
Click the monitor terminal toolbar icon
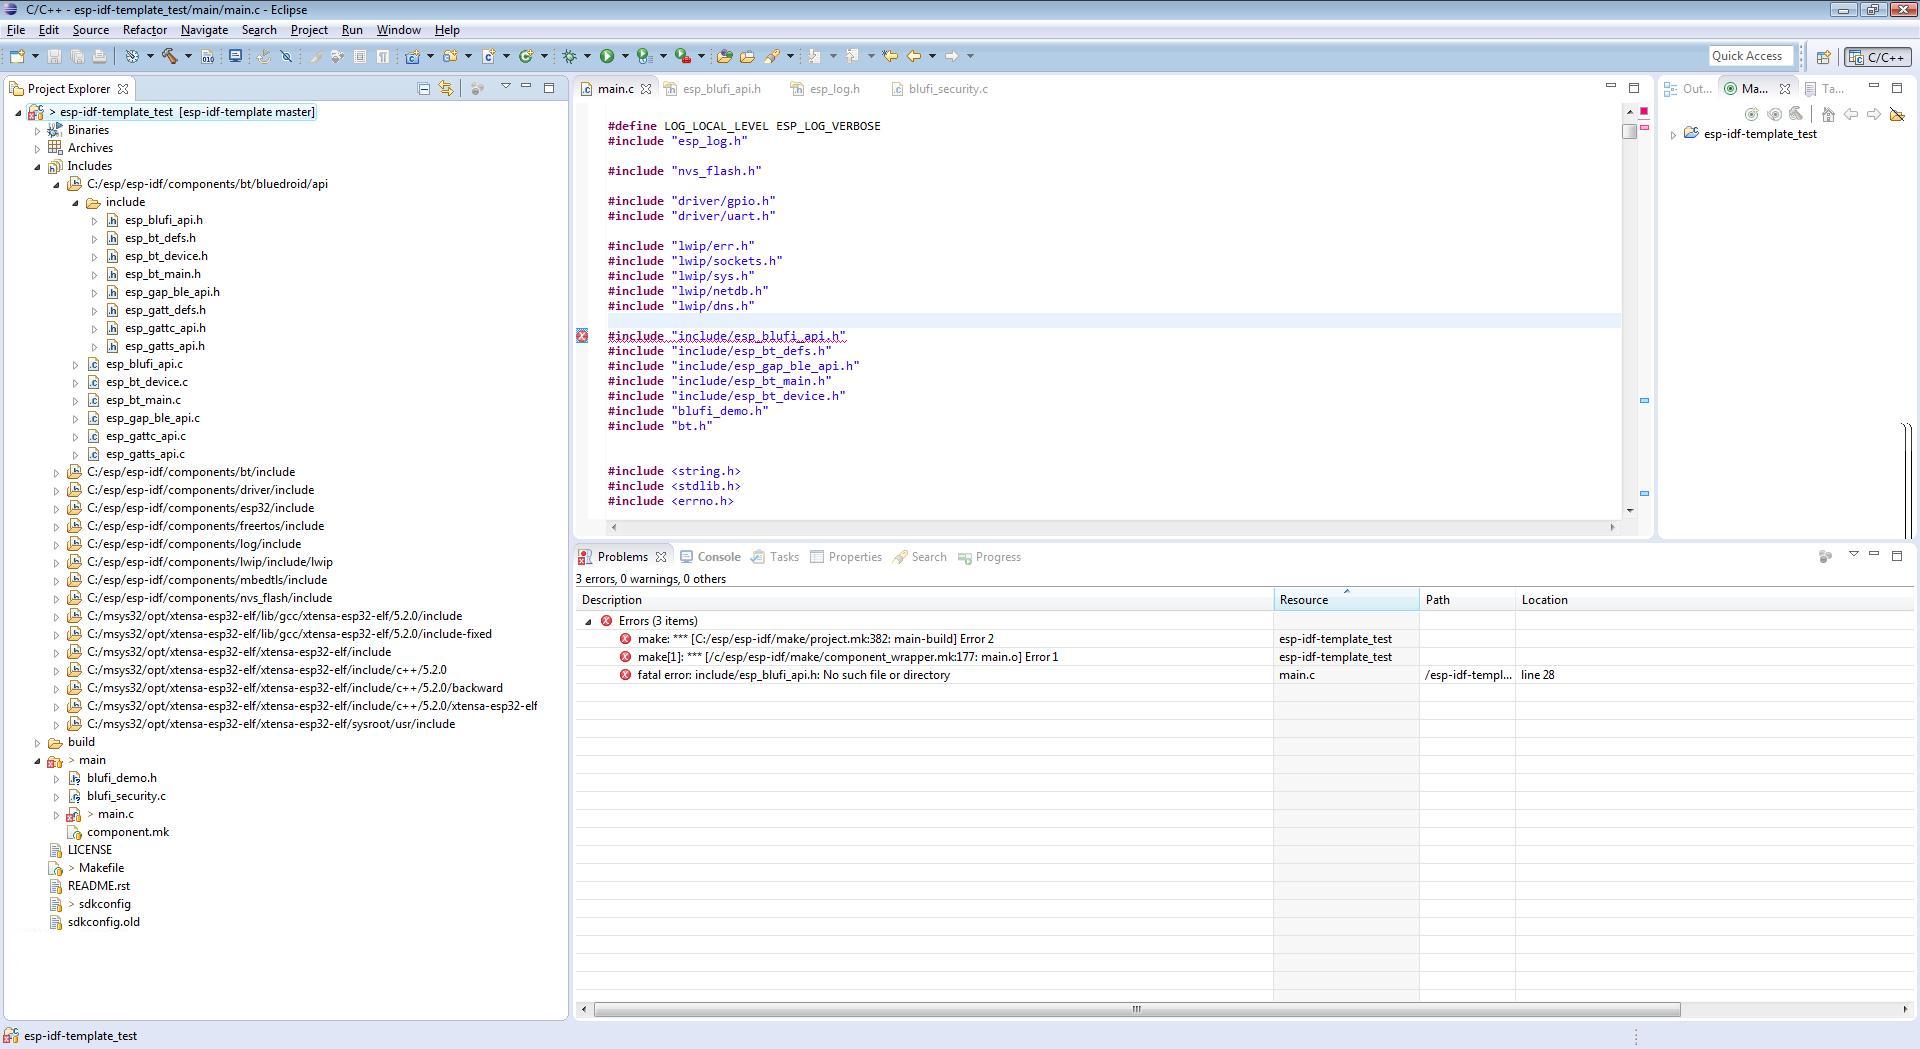[235, 56]
